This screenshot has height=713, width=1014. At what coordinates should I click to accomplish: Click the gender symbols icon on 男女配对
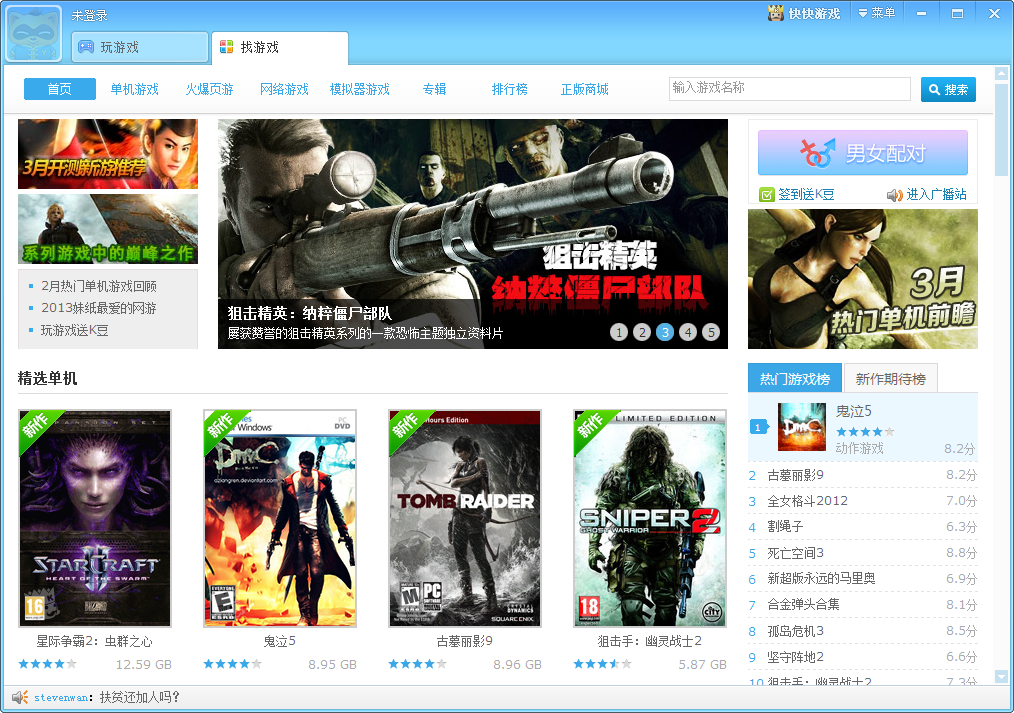click(817, 153)
